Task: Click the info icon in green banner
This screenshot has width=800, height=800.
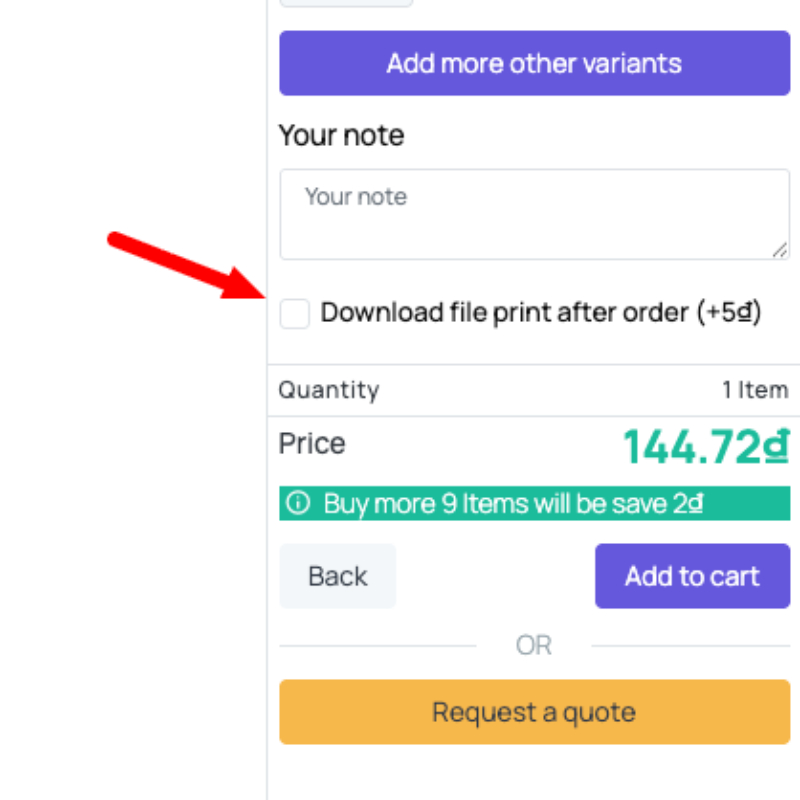Action: pyautogui.click(x=297, y=503)
